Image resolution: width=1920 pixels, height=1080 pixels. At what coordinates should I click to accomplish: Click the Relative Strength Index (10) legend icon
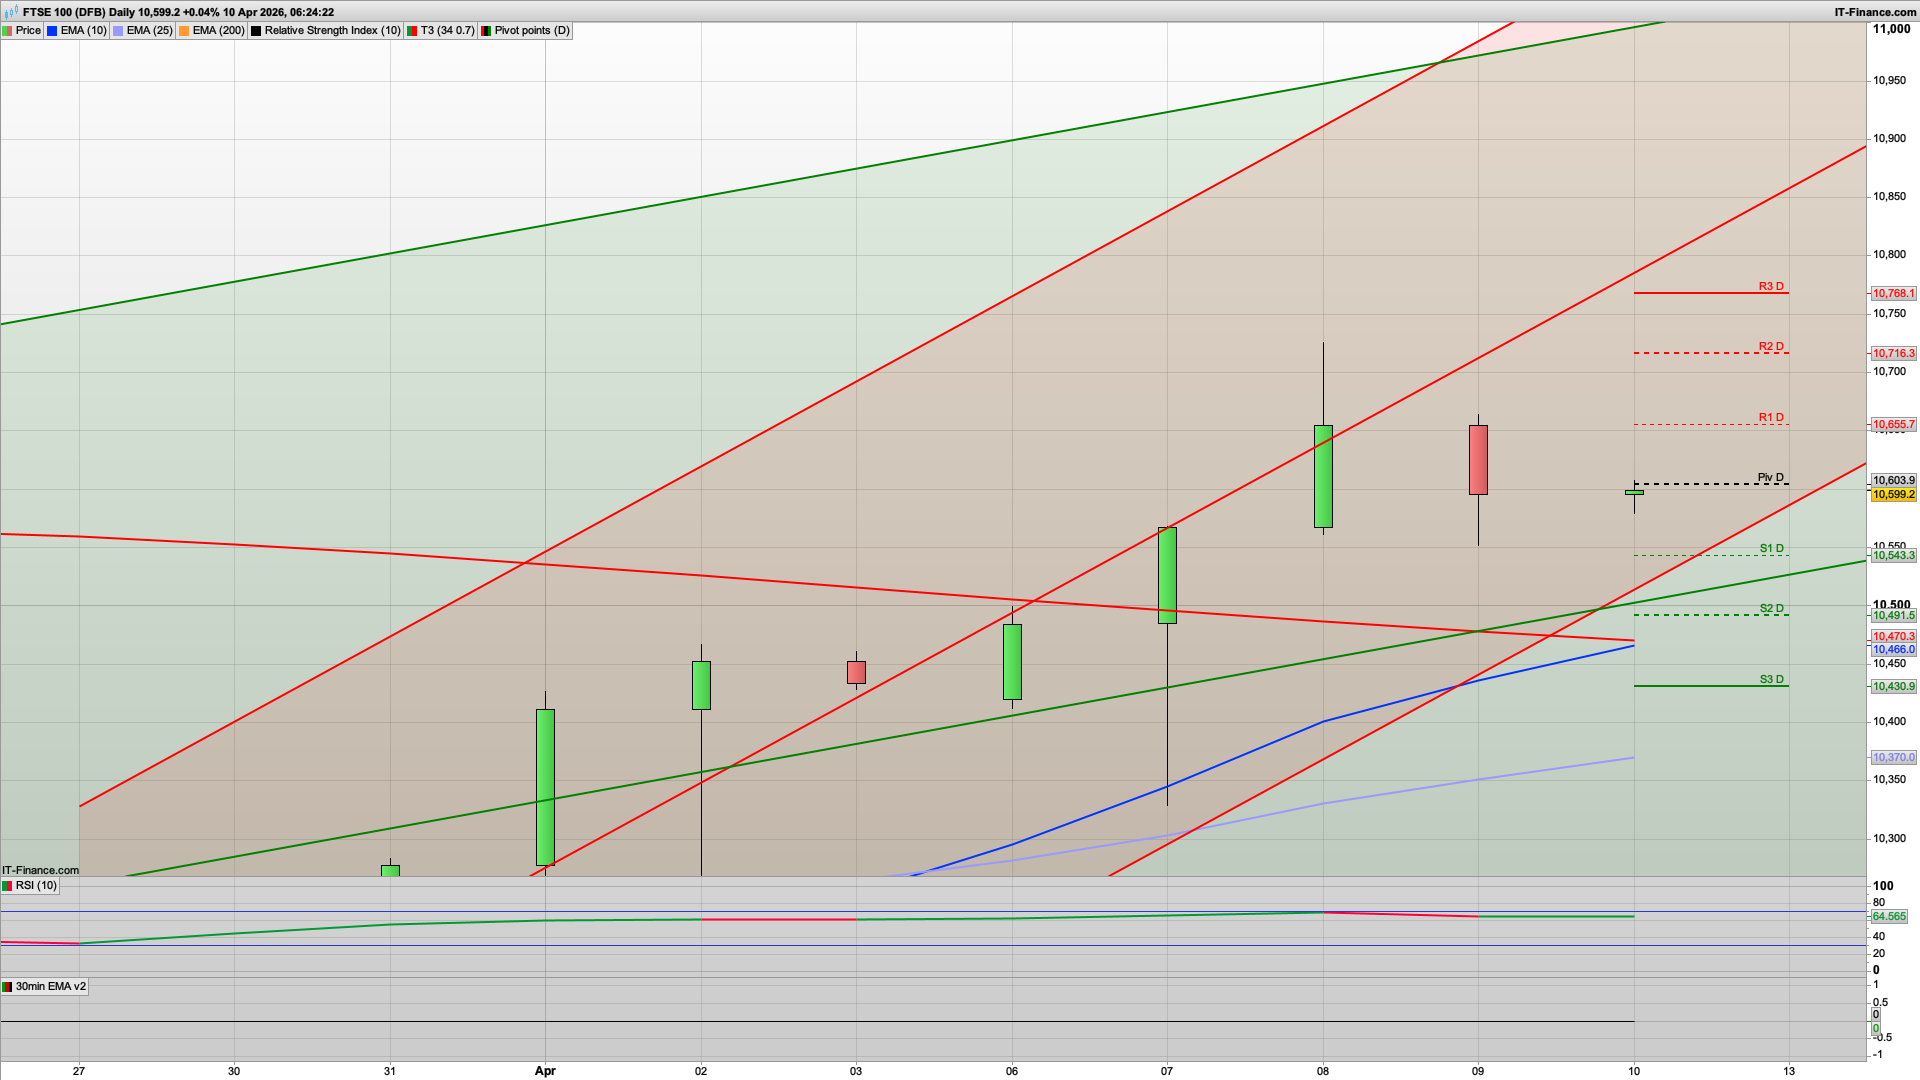[256, 30]
